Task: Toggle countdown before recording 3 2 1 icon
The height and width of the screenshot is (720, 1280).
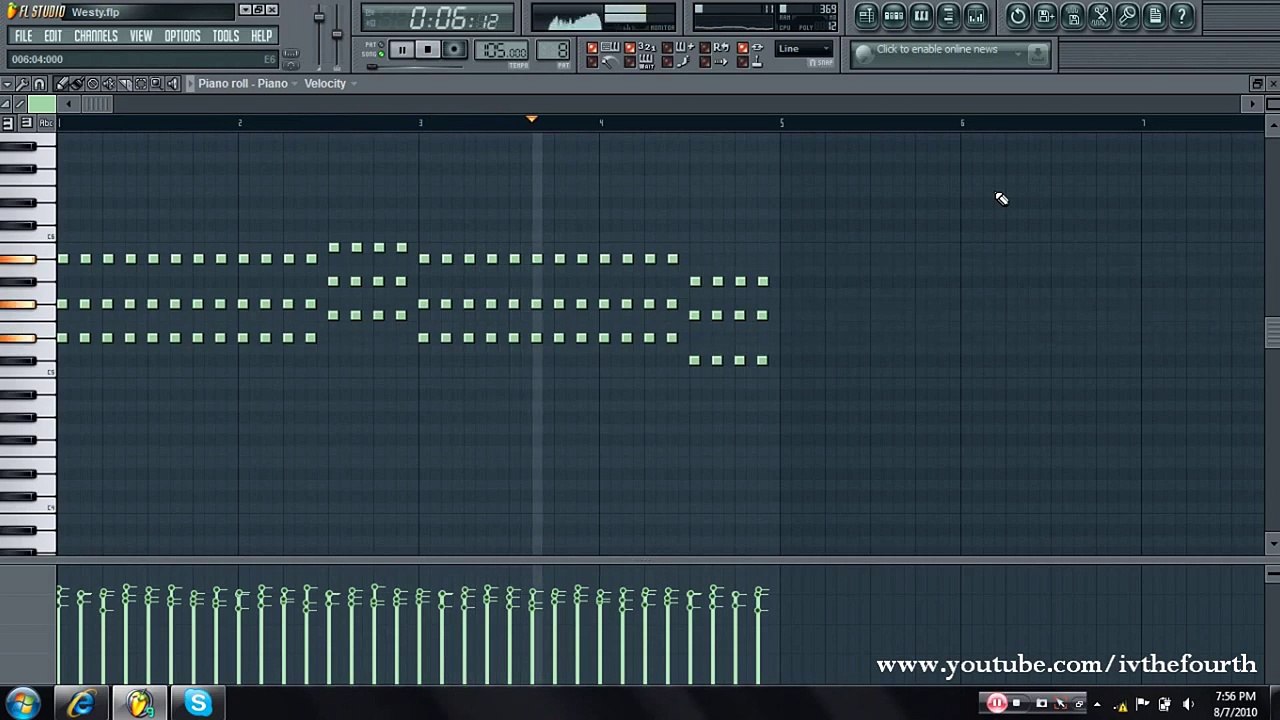Action: tap(647, 47)
